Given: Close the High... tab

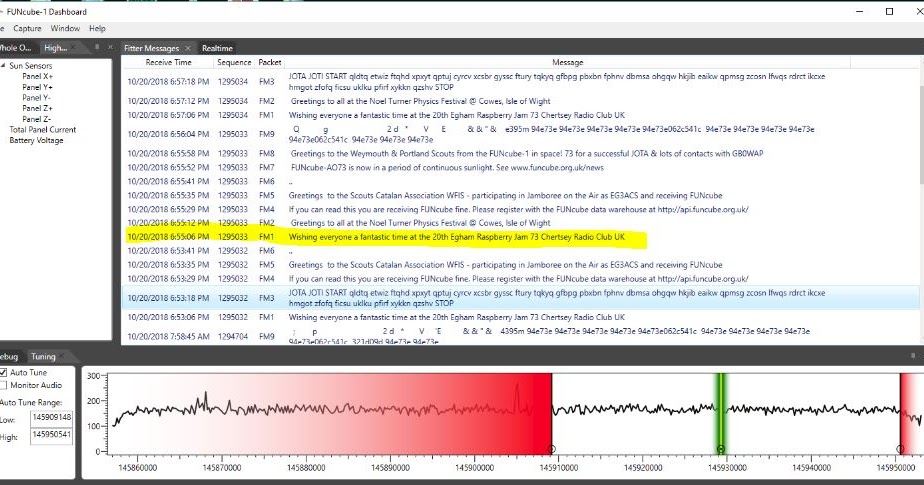Looking at the screenshot, I should 74,48.
